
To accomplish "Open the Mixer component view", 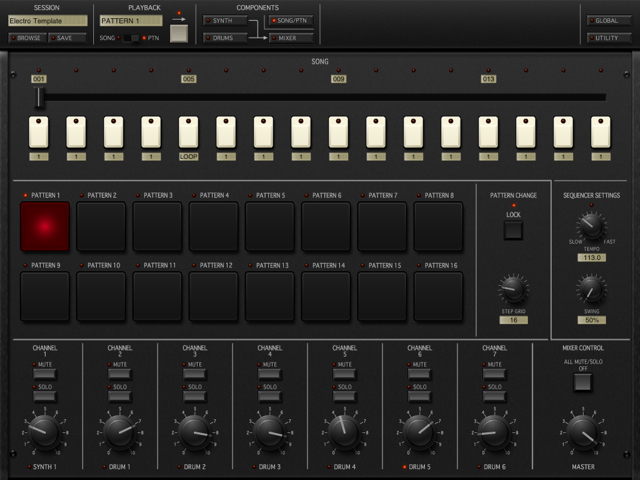I will (290, 38).
